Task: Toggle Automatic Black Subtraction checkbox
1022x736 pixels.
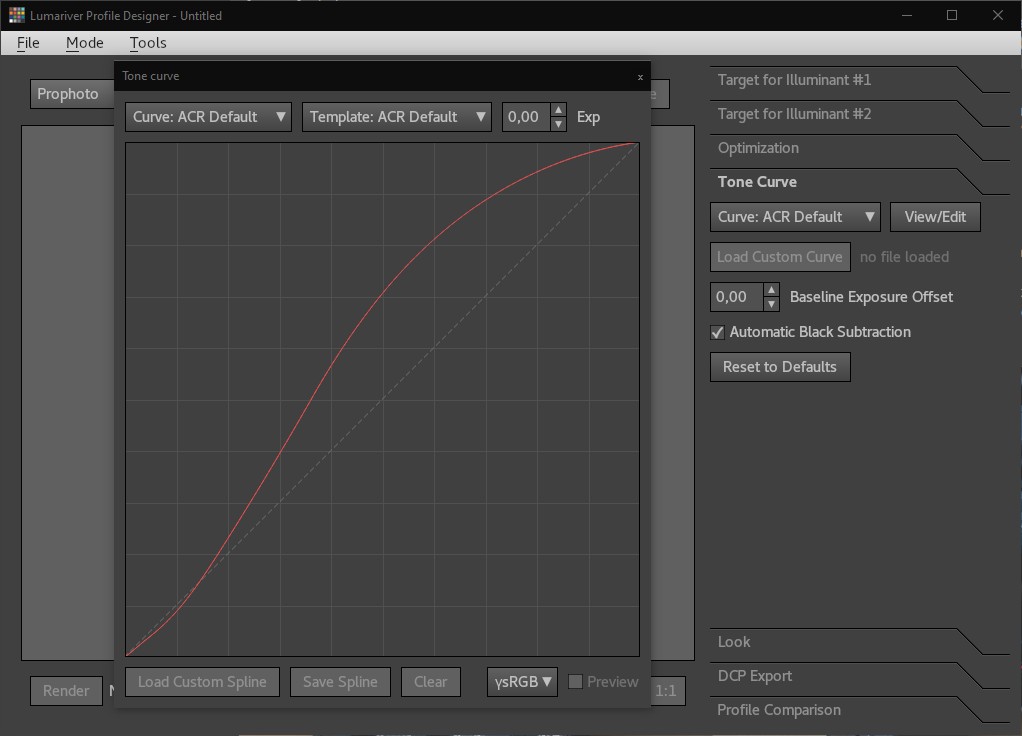Action: (x=717, y=332)
